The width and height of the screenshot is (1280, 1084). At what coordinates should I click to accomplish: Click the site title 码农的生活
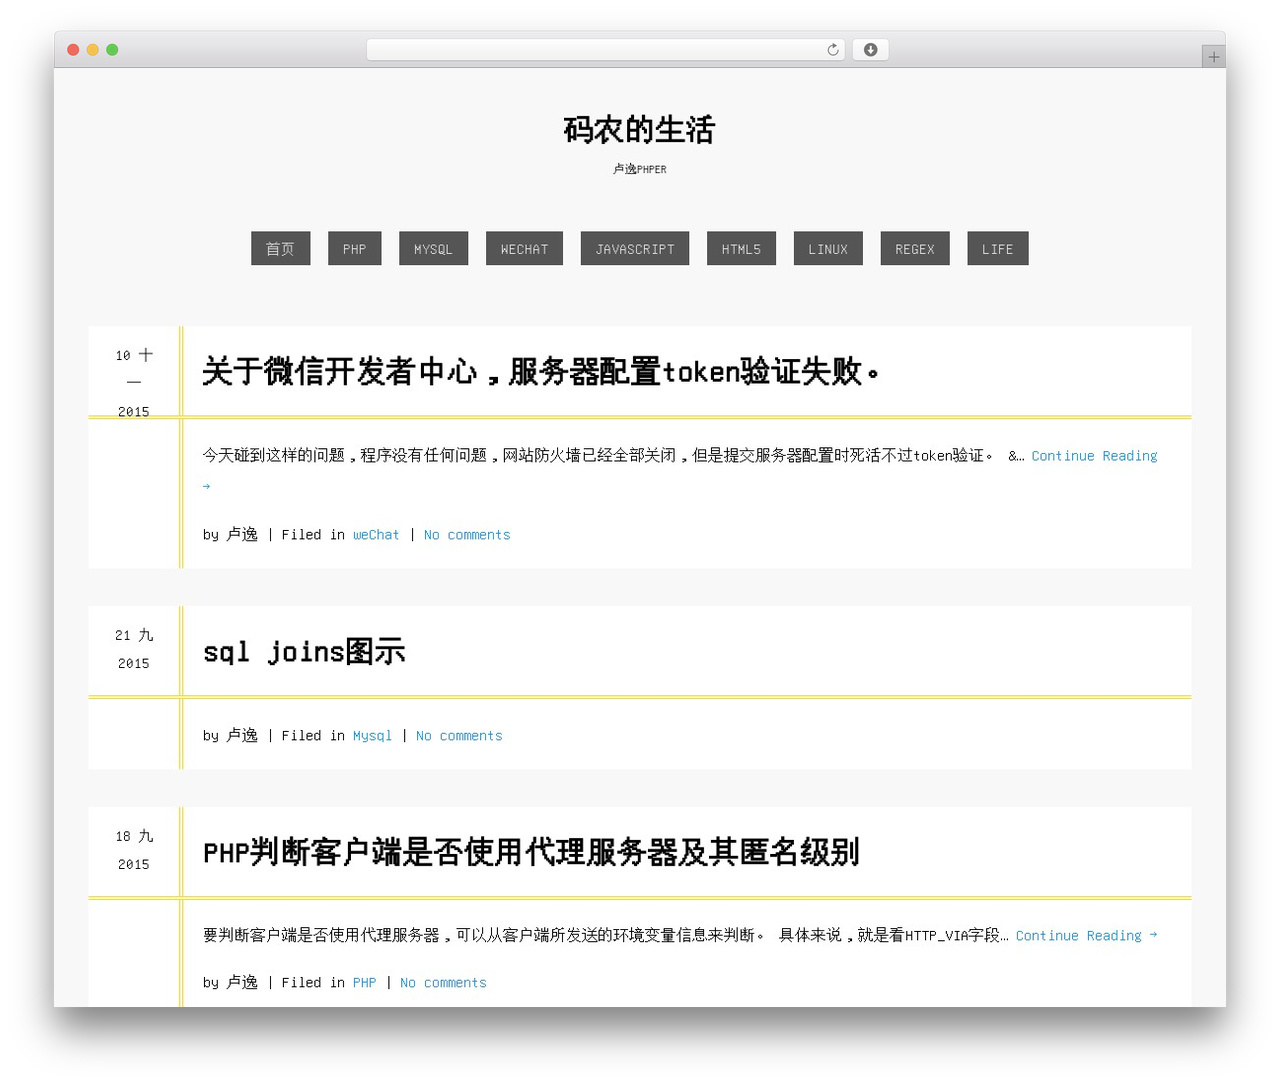(x=639, y=130)
